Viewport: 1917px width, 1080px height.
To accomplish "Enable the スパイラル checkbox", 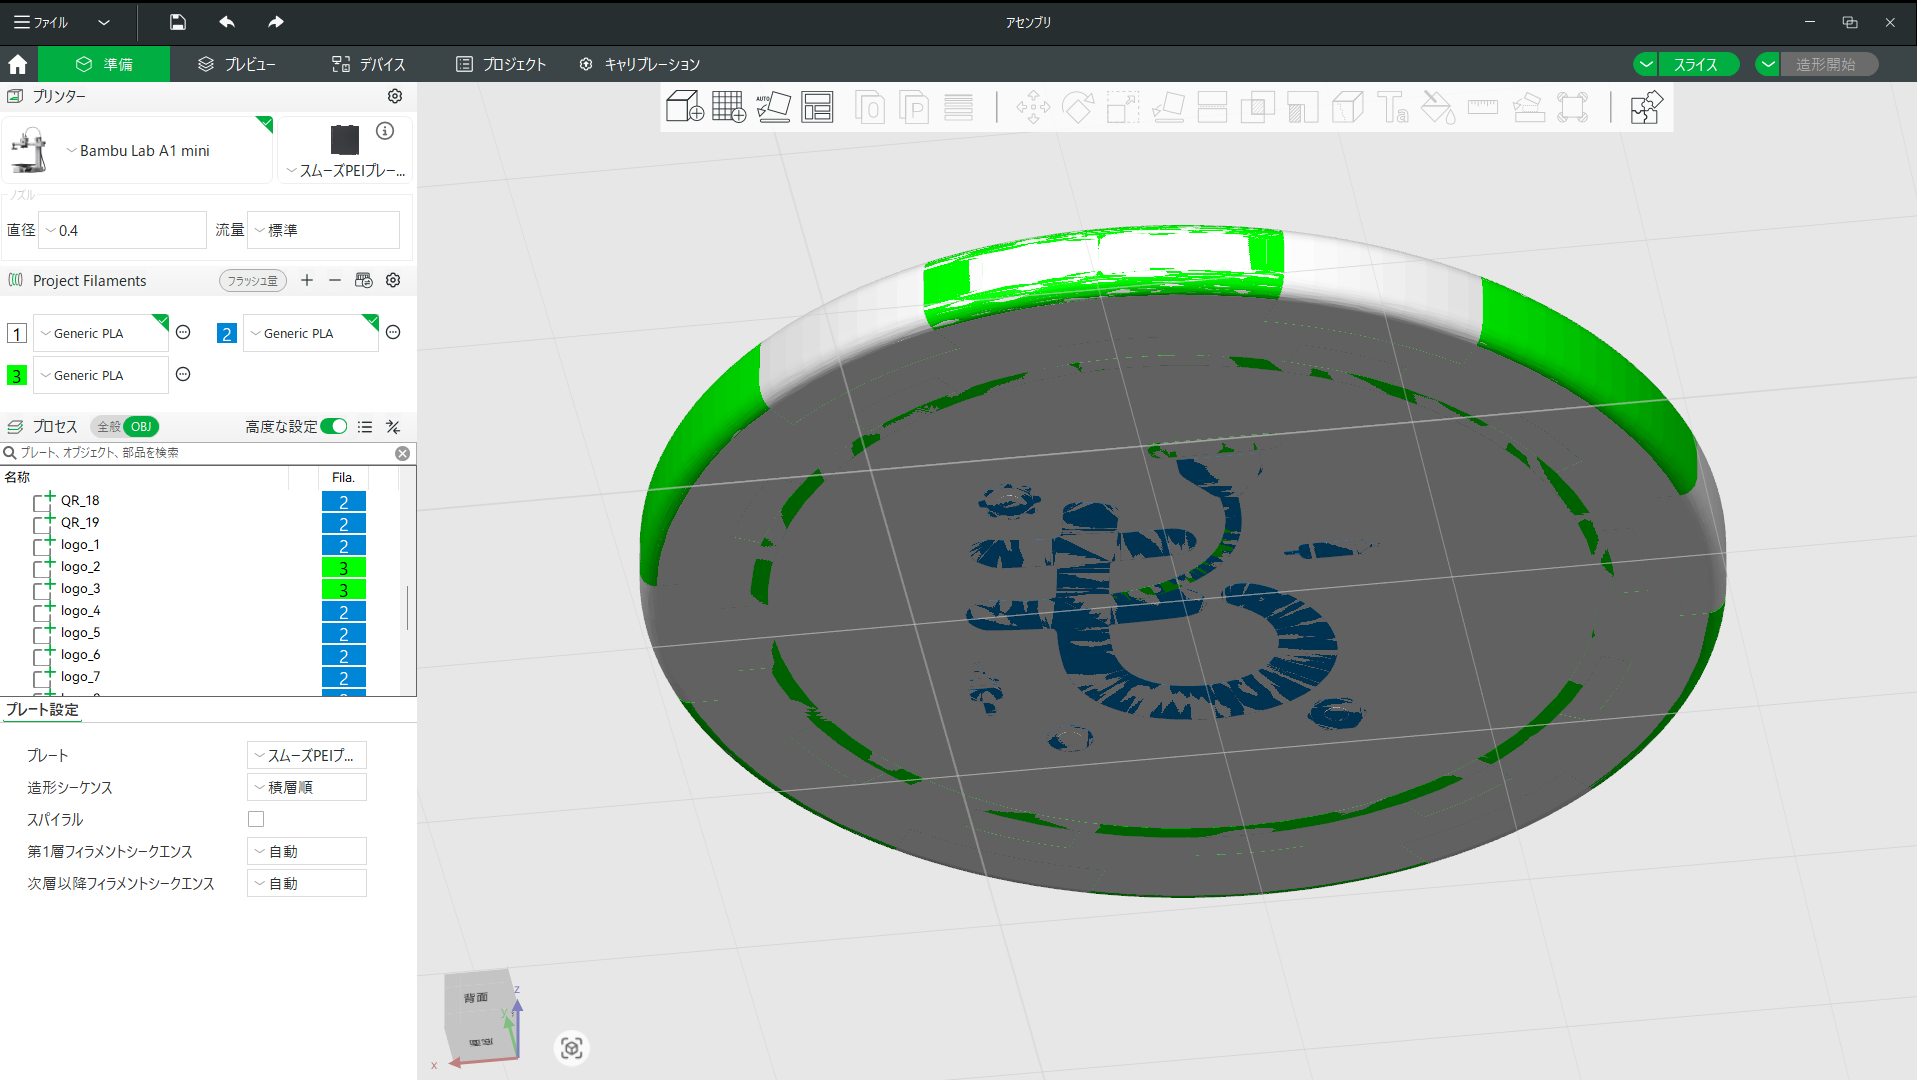I will pyautogui.click(x=256, y=819).
